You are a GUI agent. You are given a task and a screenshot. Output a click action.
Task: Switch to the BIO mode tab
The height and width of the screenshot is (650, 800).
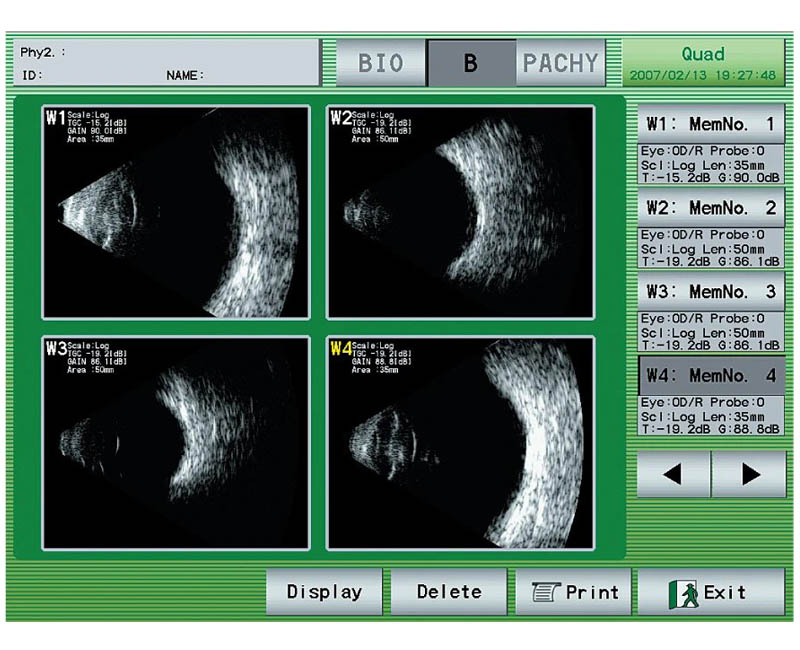(x=381, y=63)
